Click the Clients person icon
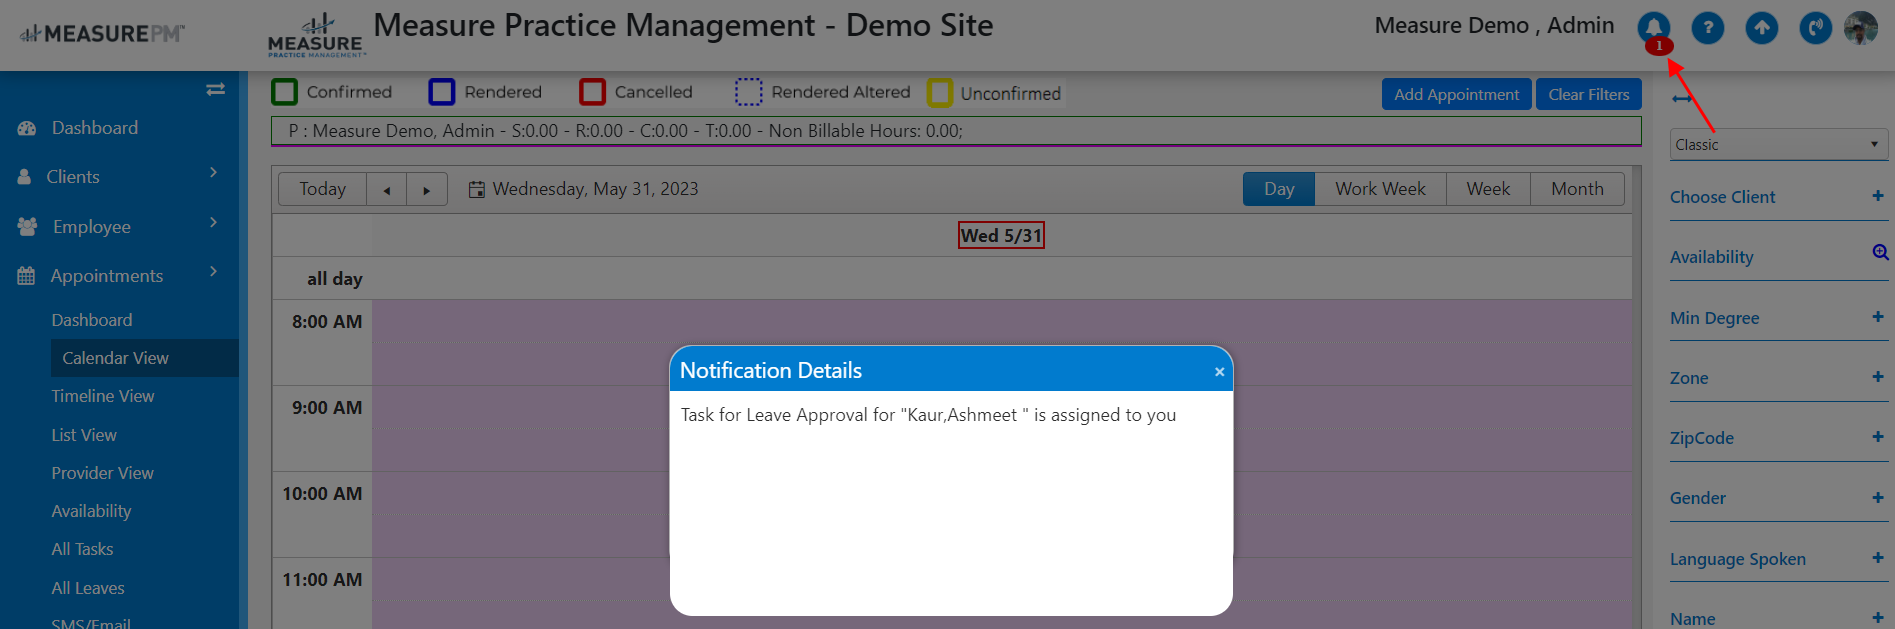 pos(24,177)
